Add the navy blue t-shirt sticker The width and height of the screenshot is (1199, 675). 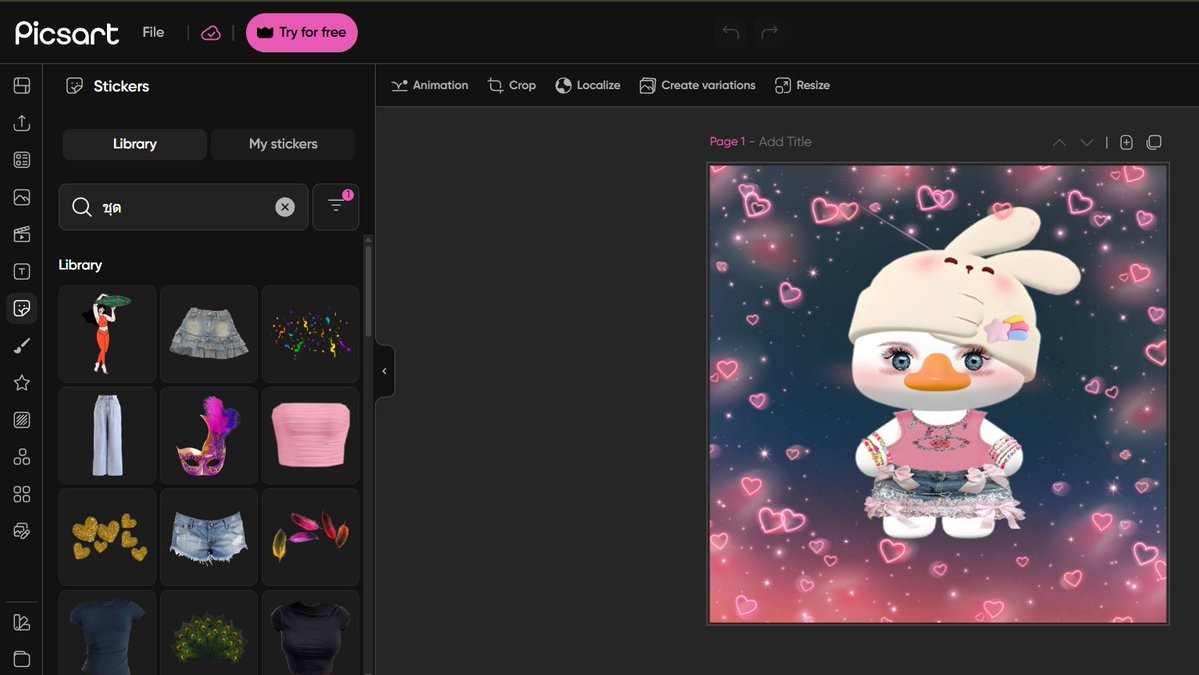click(x=107, y=633)
